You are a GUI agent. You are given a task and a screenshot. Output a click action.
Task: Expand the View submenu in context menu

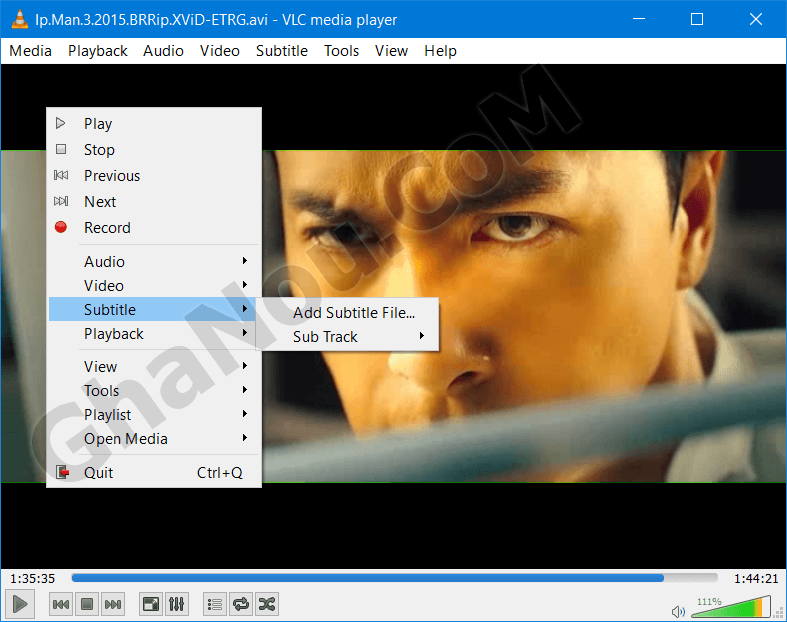(x=154, y=366)
